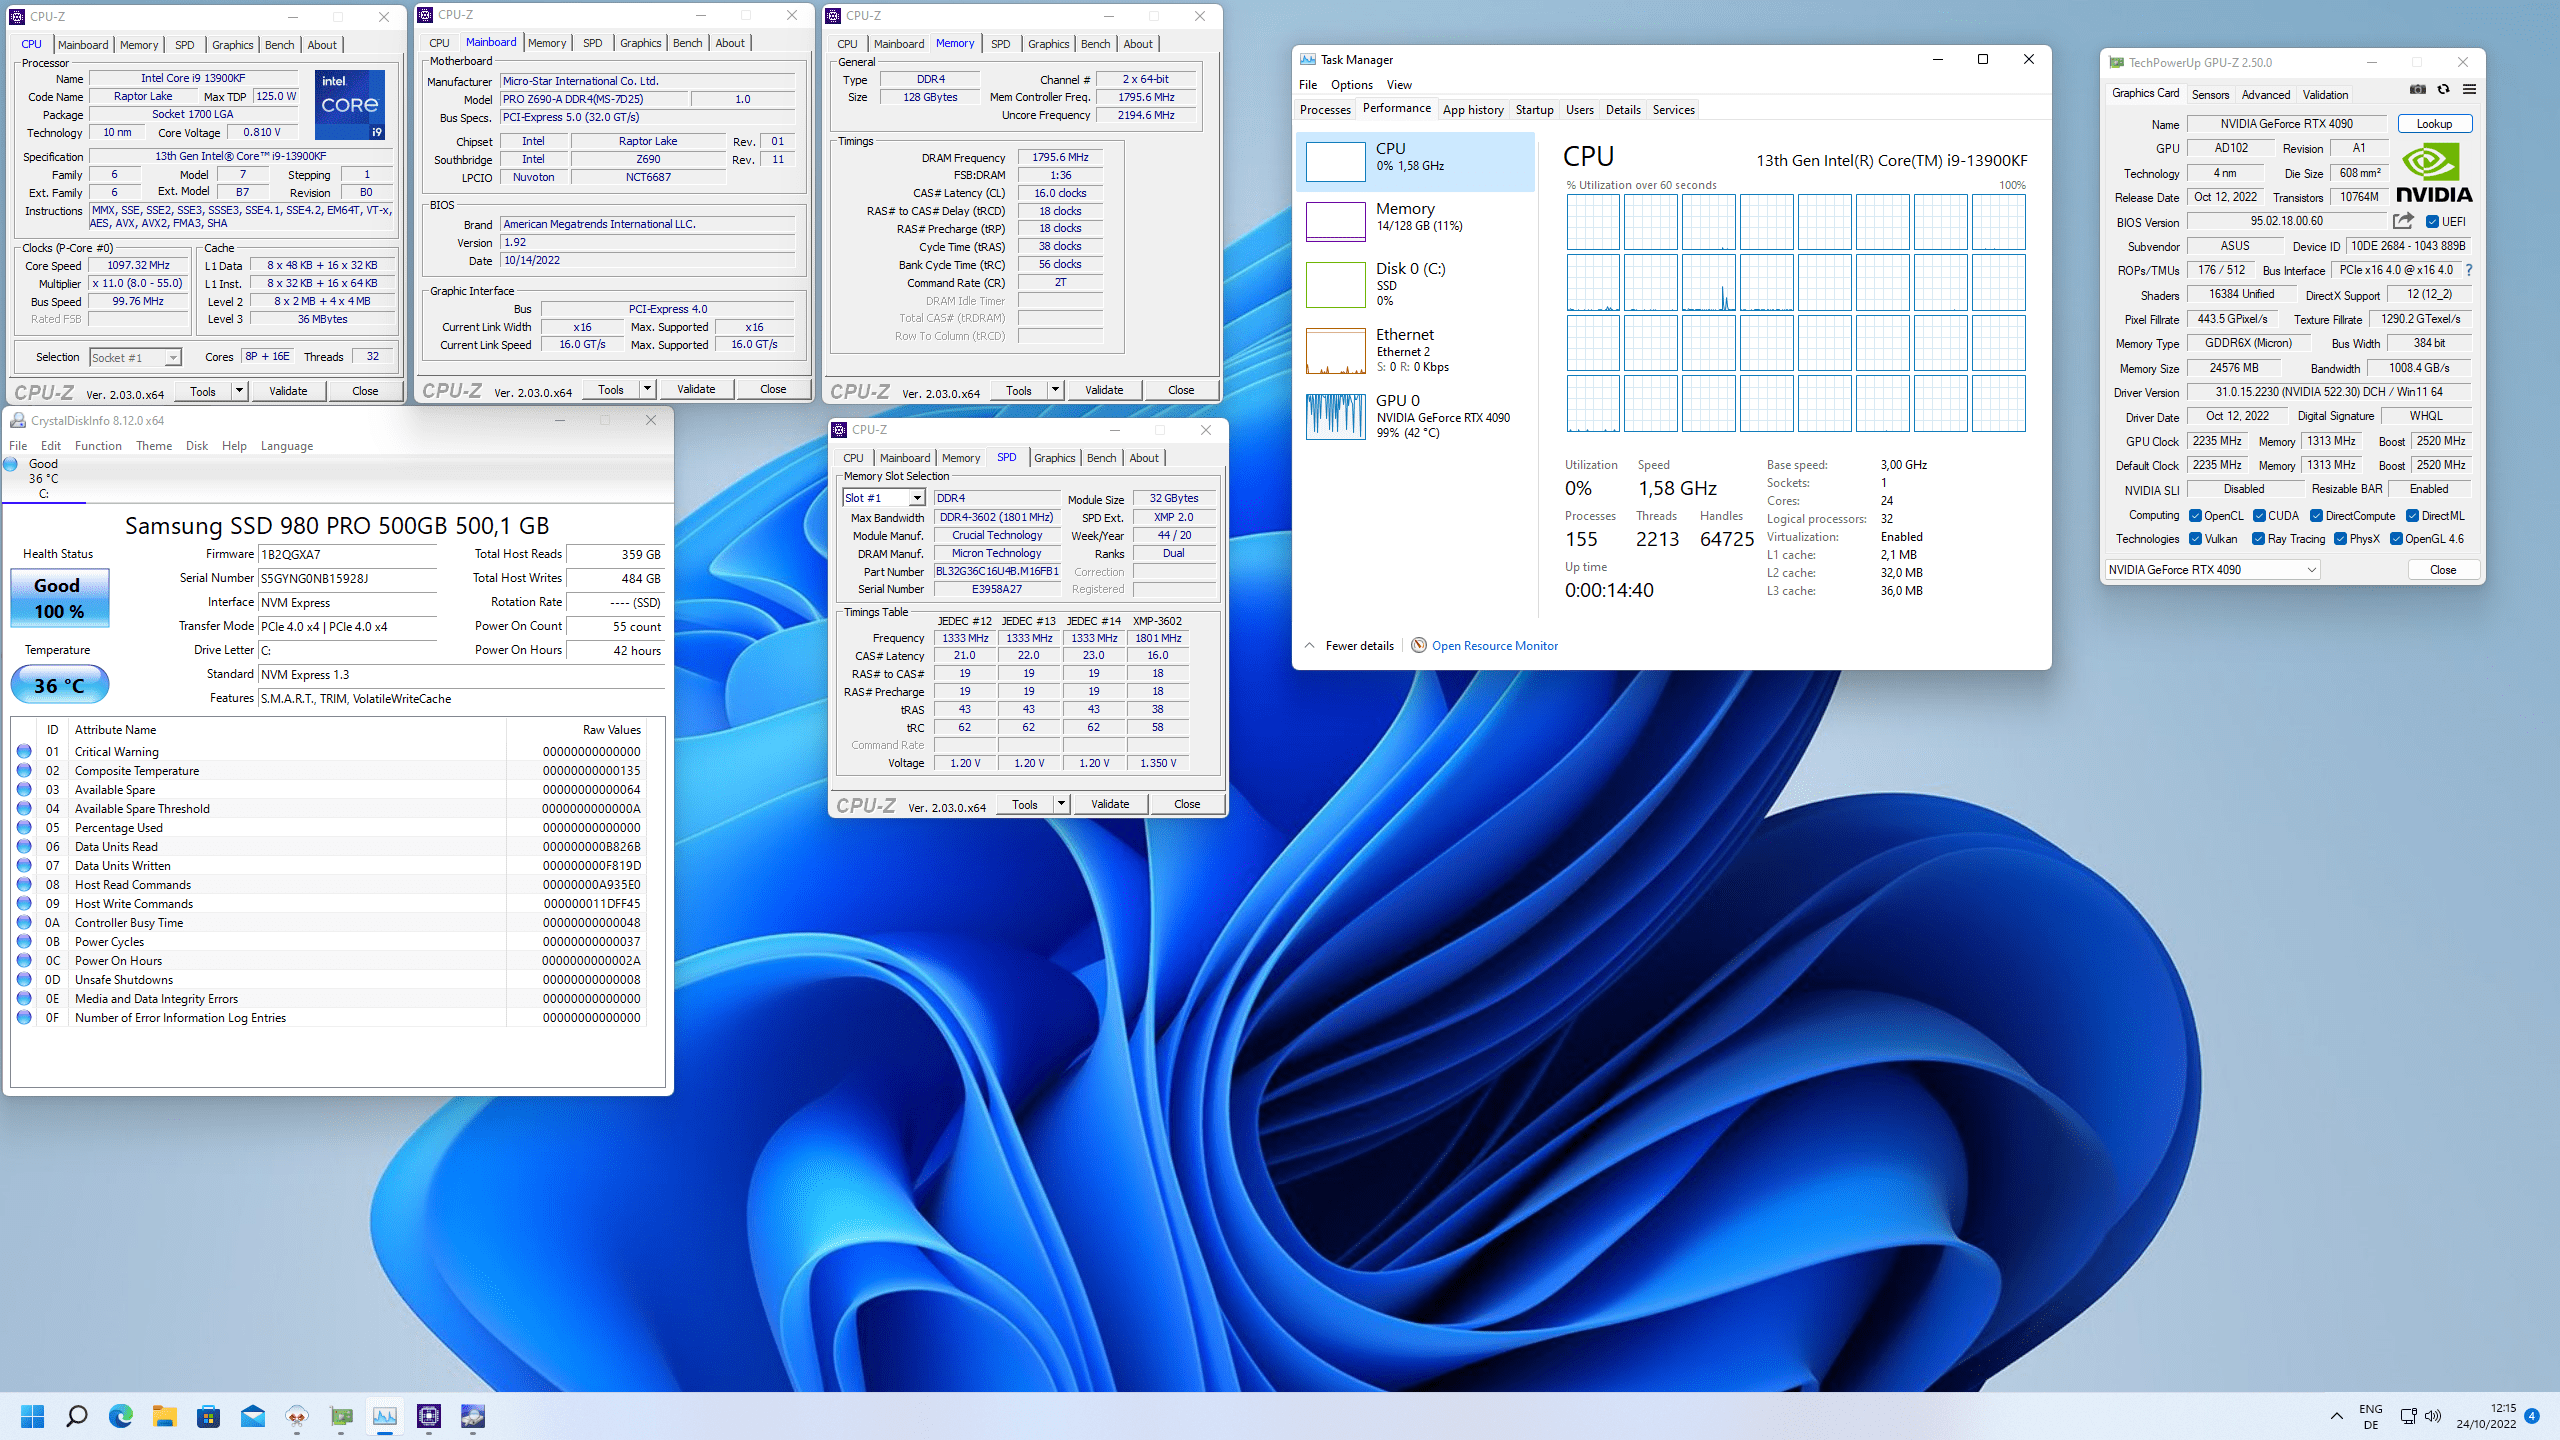Viewport: 2560px width, 1440px height.
Task: Open Mail app from taskbar
Action: (x=253, y=1416)
